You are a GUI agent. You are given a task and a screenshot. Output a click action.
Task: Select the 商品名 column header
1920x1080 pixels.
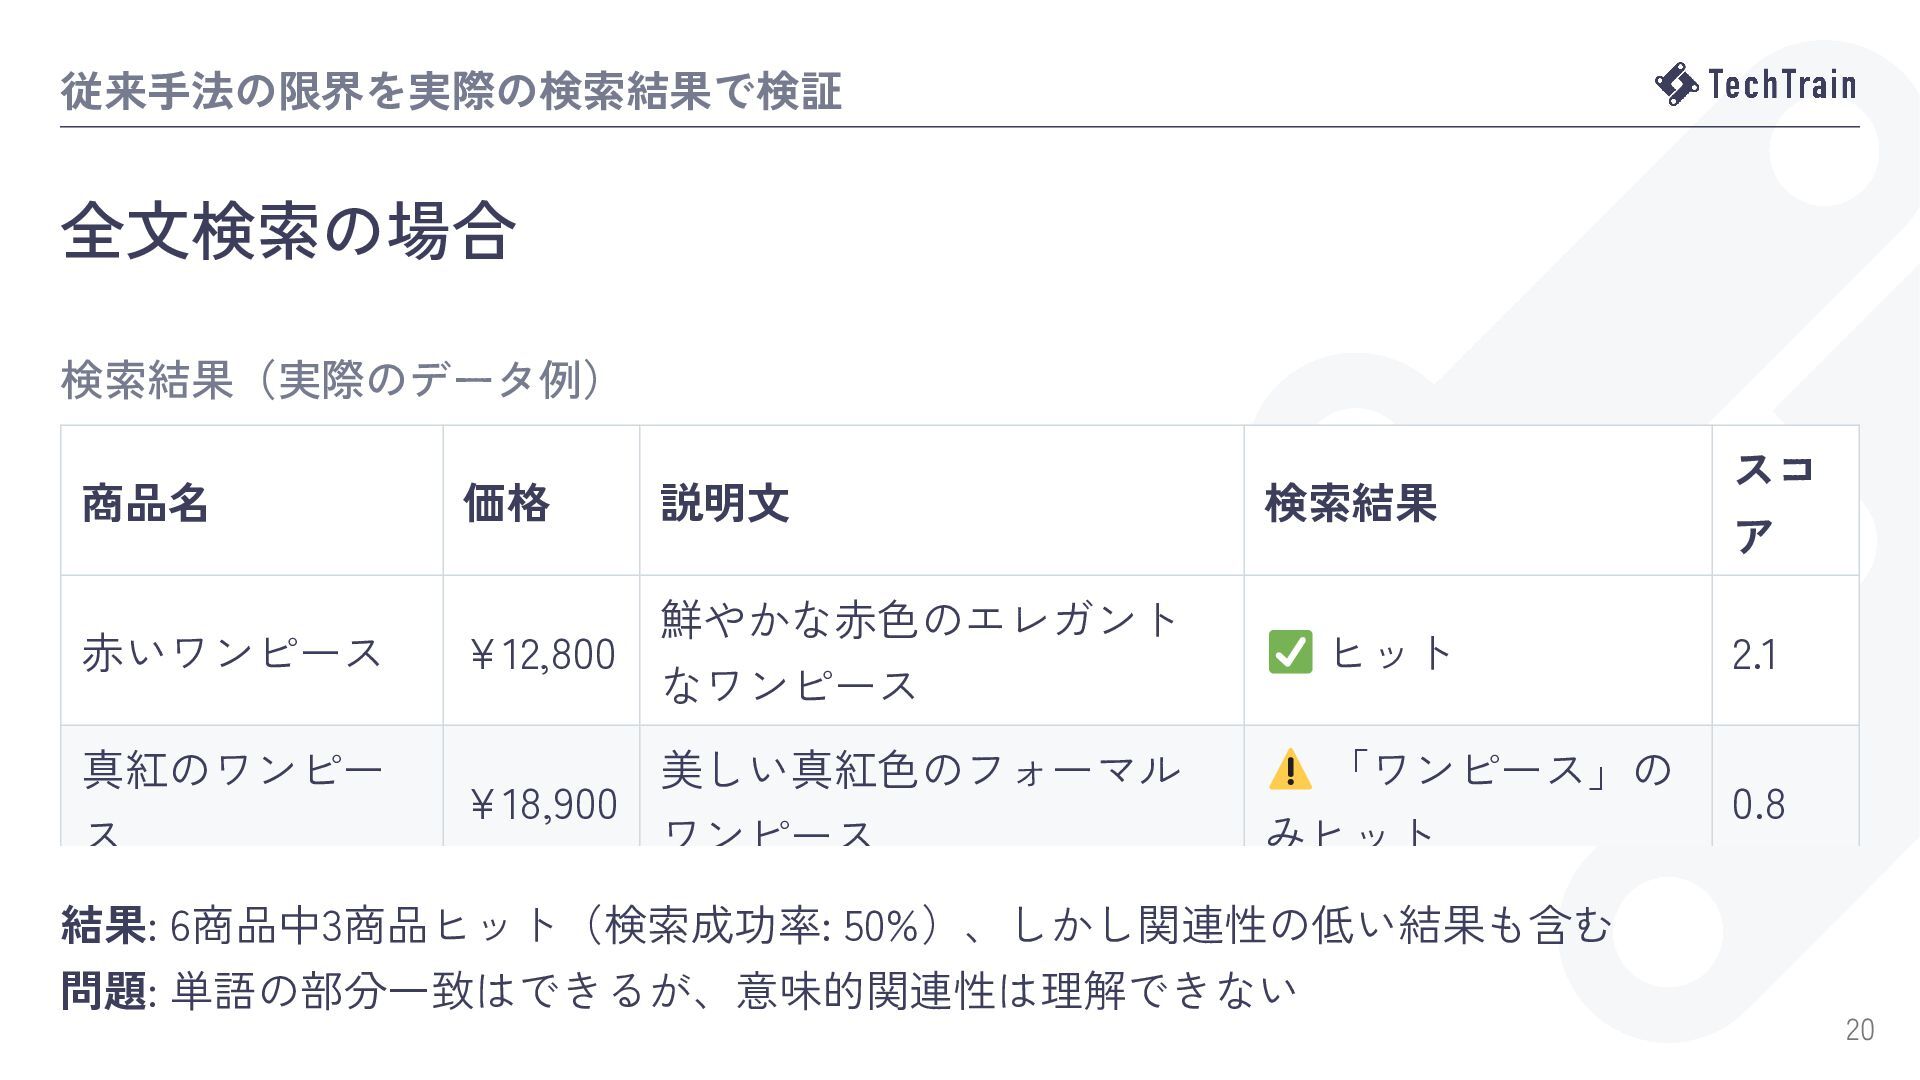(252, 501)
